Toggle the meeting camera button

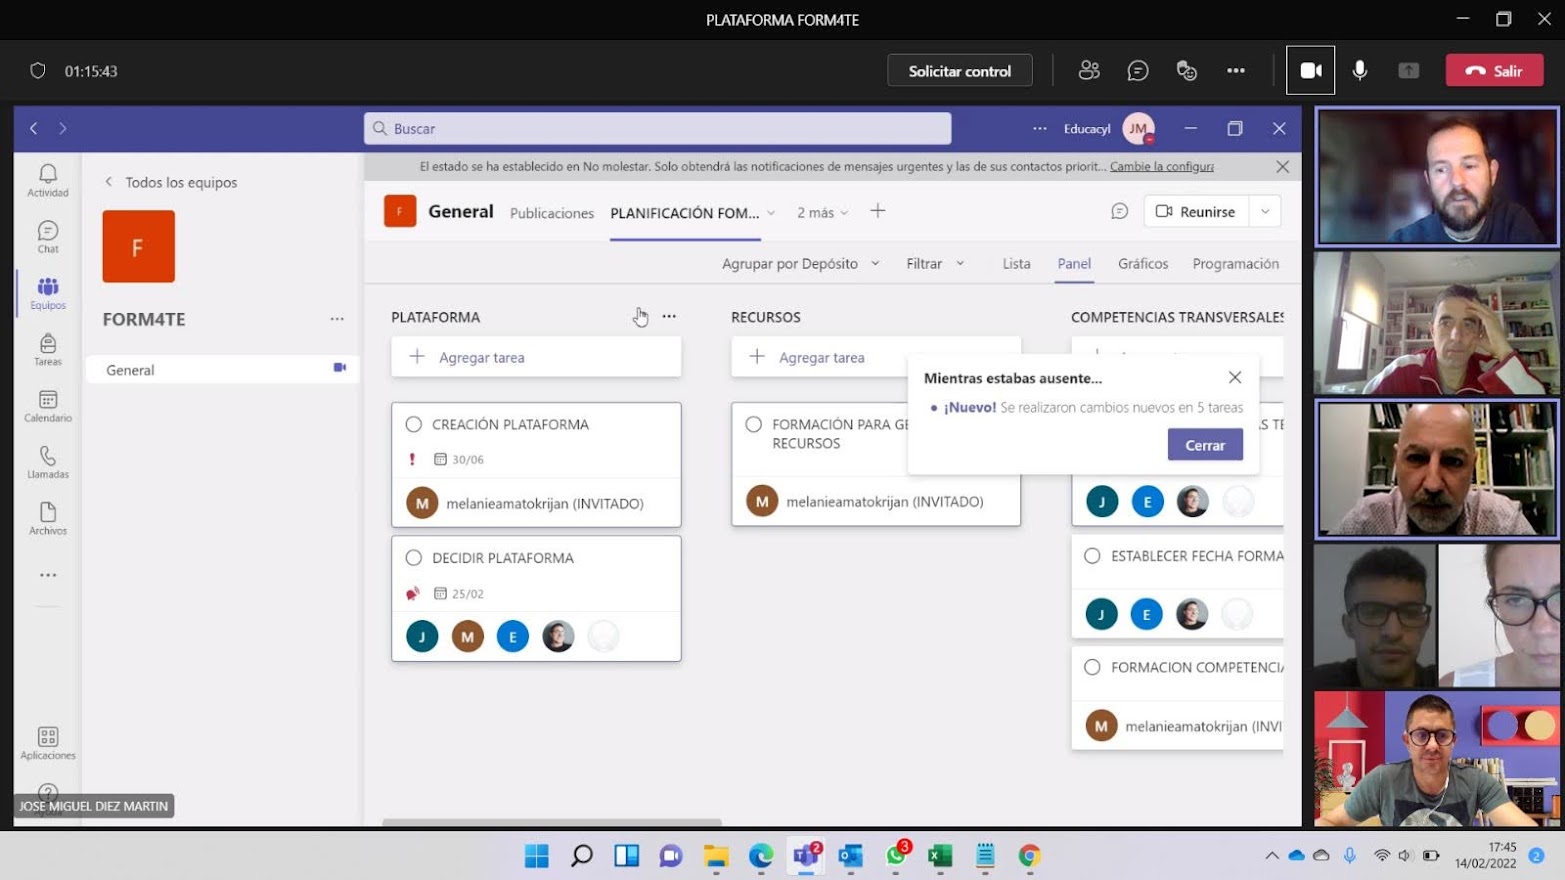point(1310,70)
